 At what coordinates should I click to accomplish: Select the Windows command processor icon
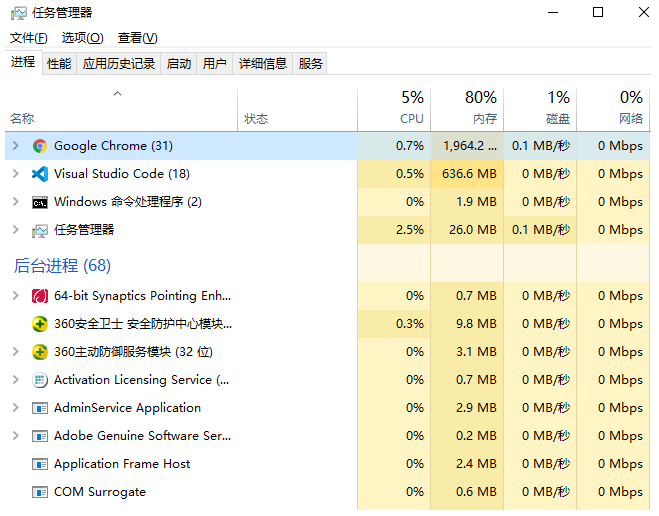click(x=40, y=202)
